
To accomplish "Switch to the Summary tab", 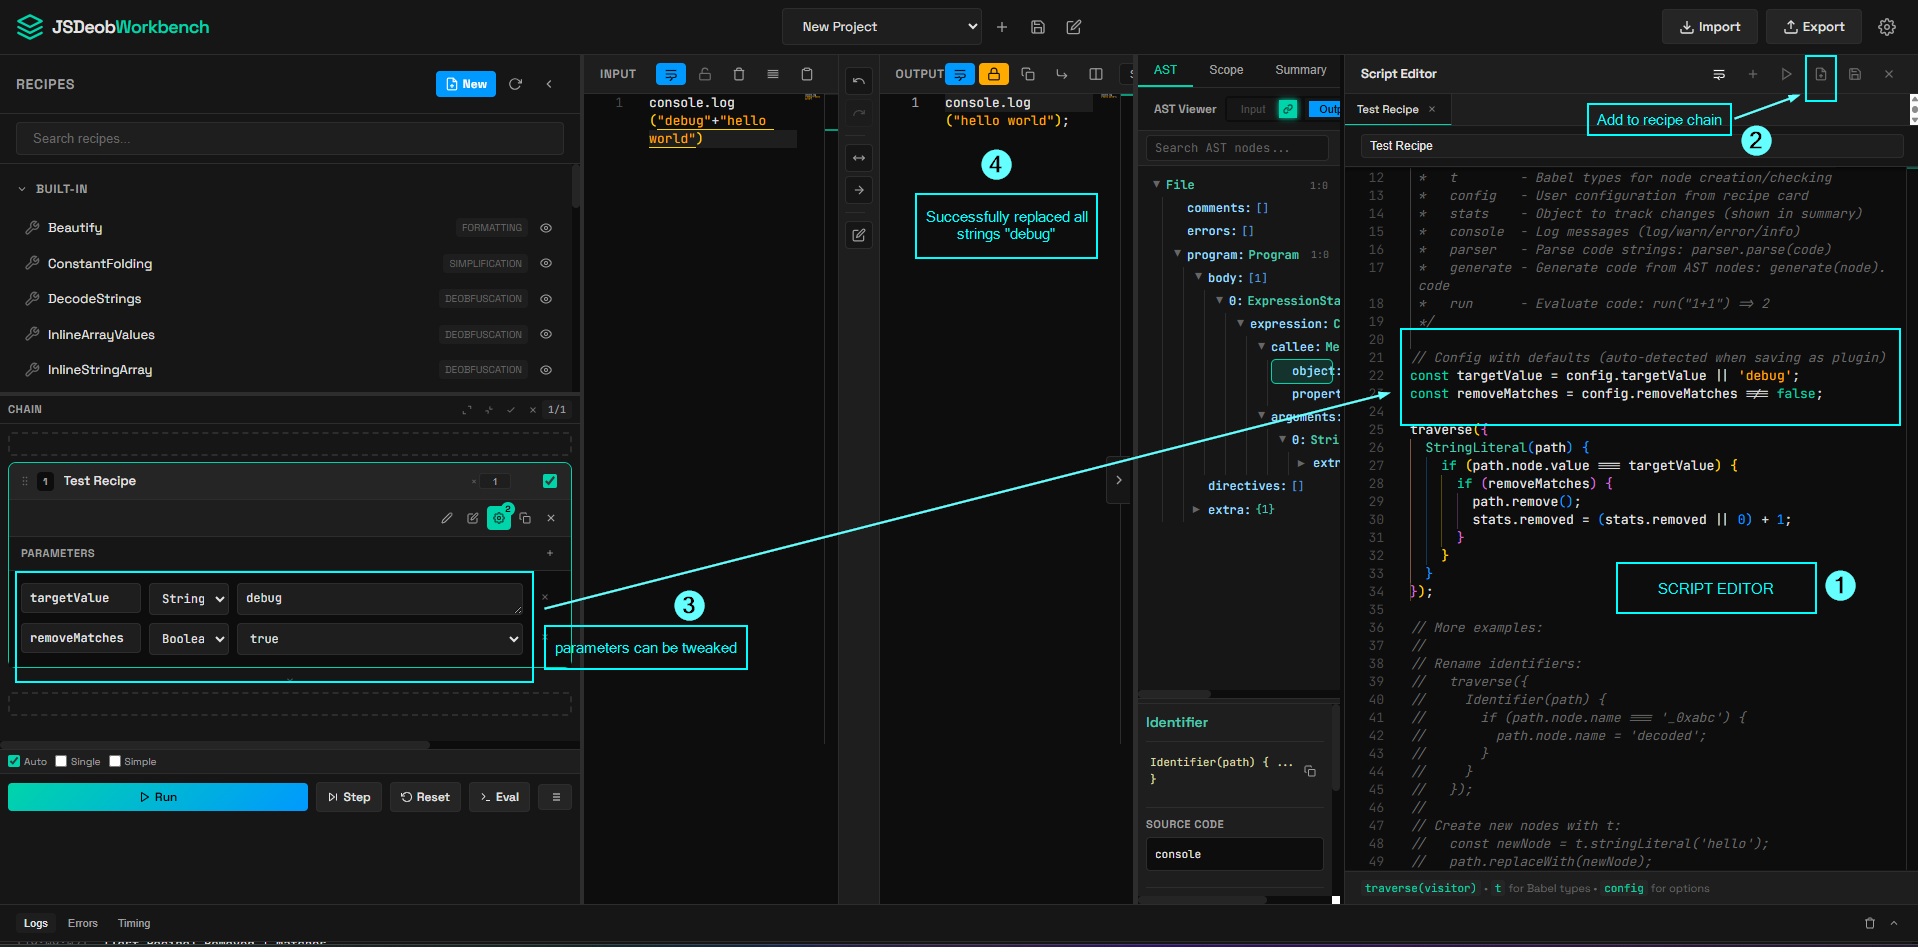I will [x=1301, y=70].
